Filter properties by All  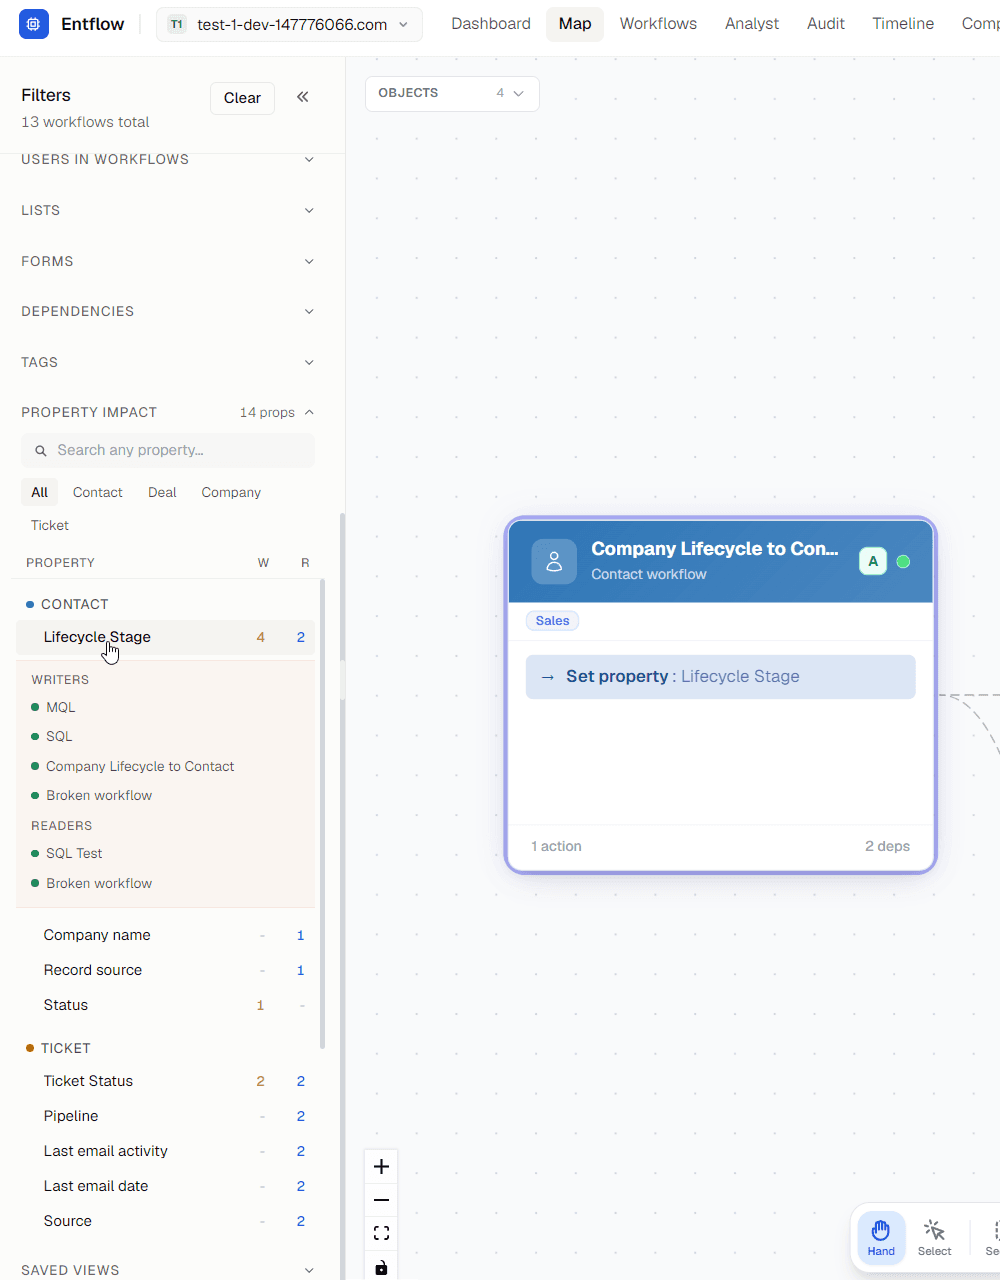[x=40, y=492]
